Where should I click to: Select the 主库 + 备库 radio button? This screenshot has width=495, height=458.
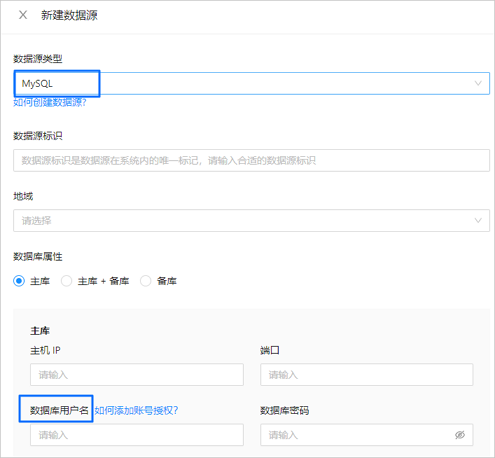(66, 281)
